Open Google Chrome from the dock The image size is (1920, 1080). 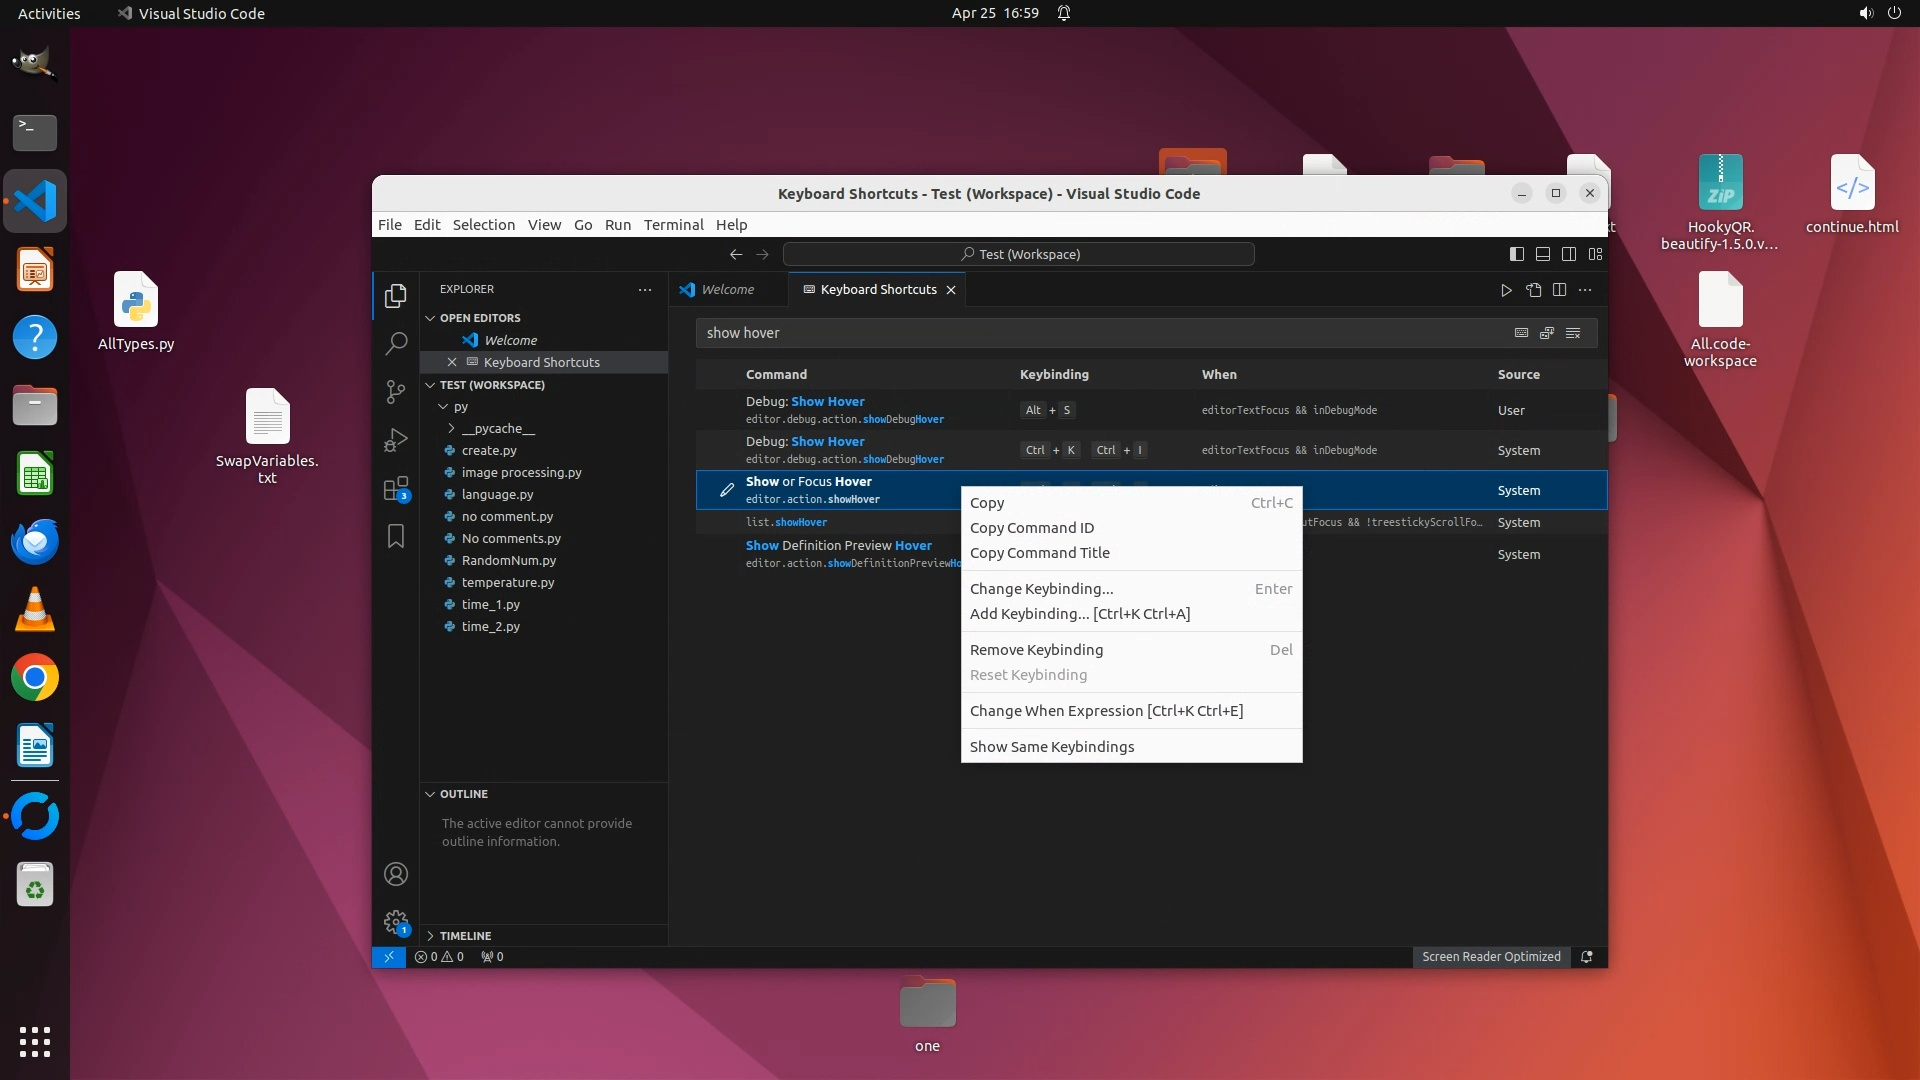click(x=35, y=678)
